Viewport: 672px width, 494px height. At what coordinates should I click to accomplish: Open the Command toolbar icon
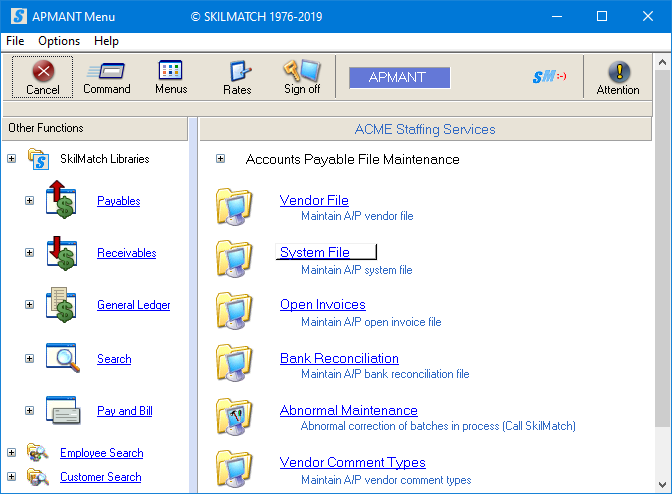[x=106, y=71]
